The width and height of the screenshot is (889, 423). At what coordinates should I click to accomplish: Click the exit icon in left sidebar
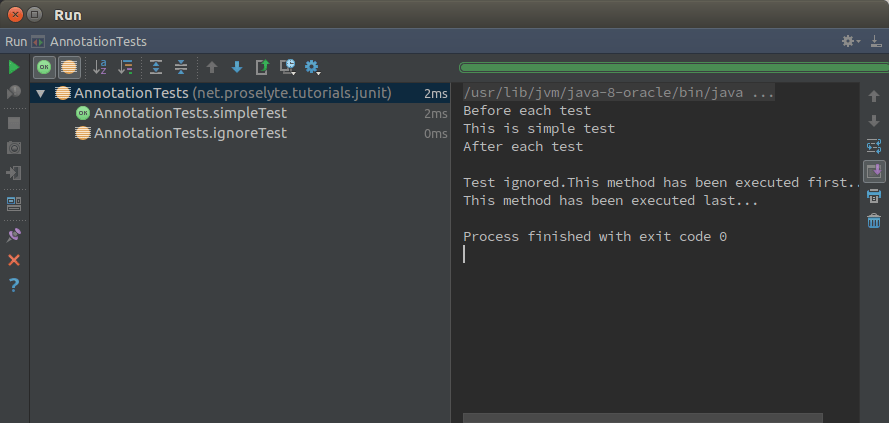tap(14, 172)
